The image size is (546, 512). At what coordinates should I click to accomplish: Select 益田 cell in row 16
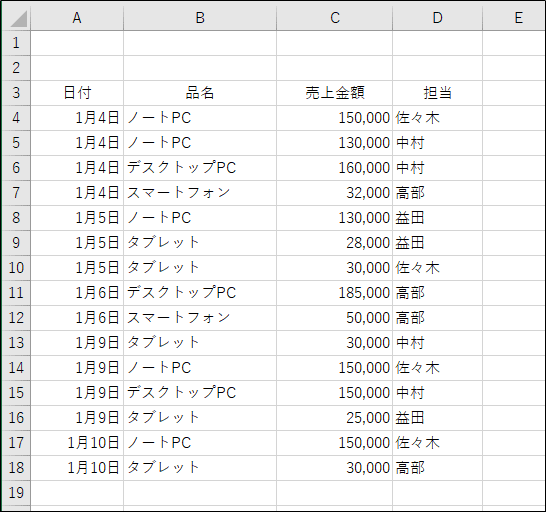[x=438, y=418]
